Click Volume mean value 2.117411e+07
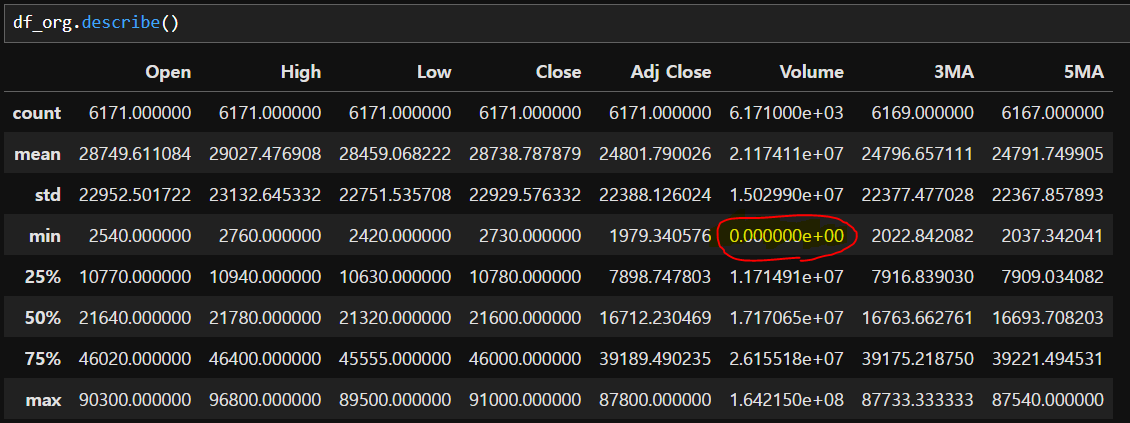The width and height of the screenshot is (1130, 423). [786, 154]
